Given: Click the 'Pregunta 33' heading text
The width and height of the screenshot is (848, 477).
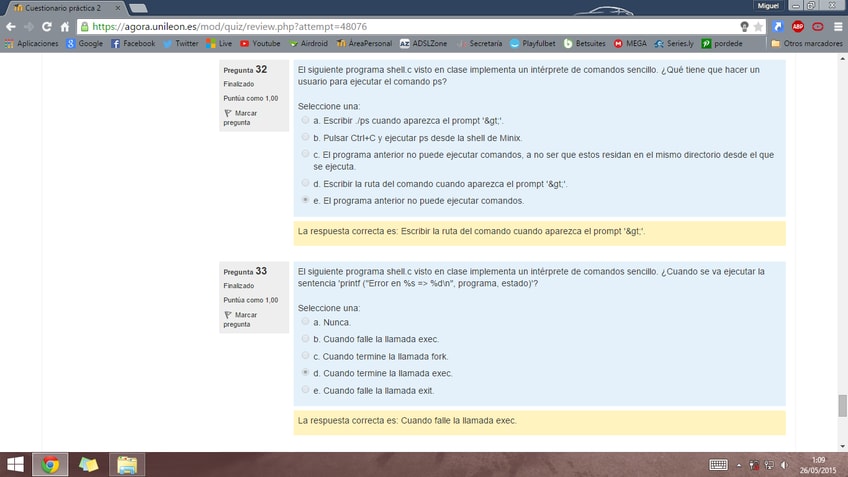Looking at the screenshot, I should (245, 271).
